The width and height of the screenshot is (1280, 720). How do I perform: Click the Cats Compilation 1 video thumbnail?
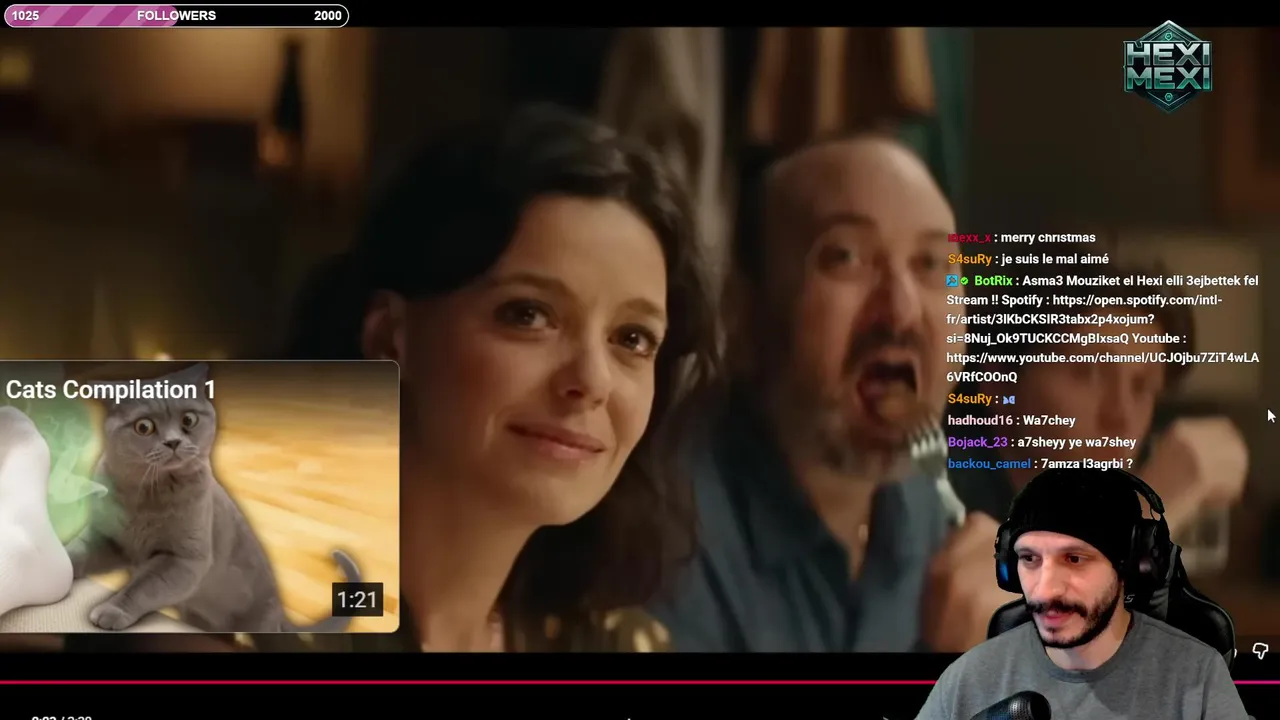tap(199, 497)
